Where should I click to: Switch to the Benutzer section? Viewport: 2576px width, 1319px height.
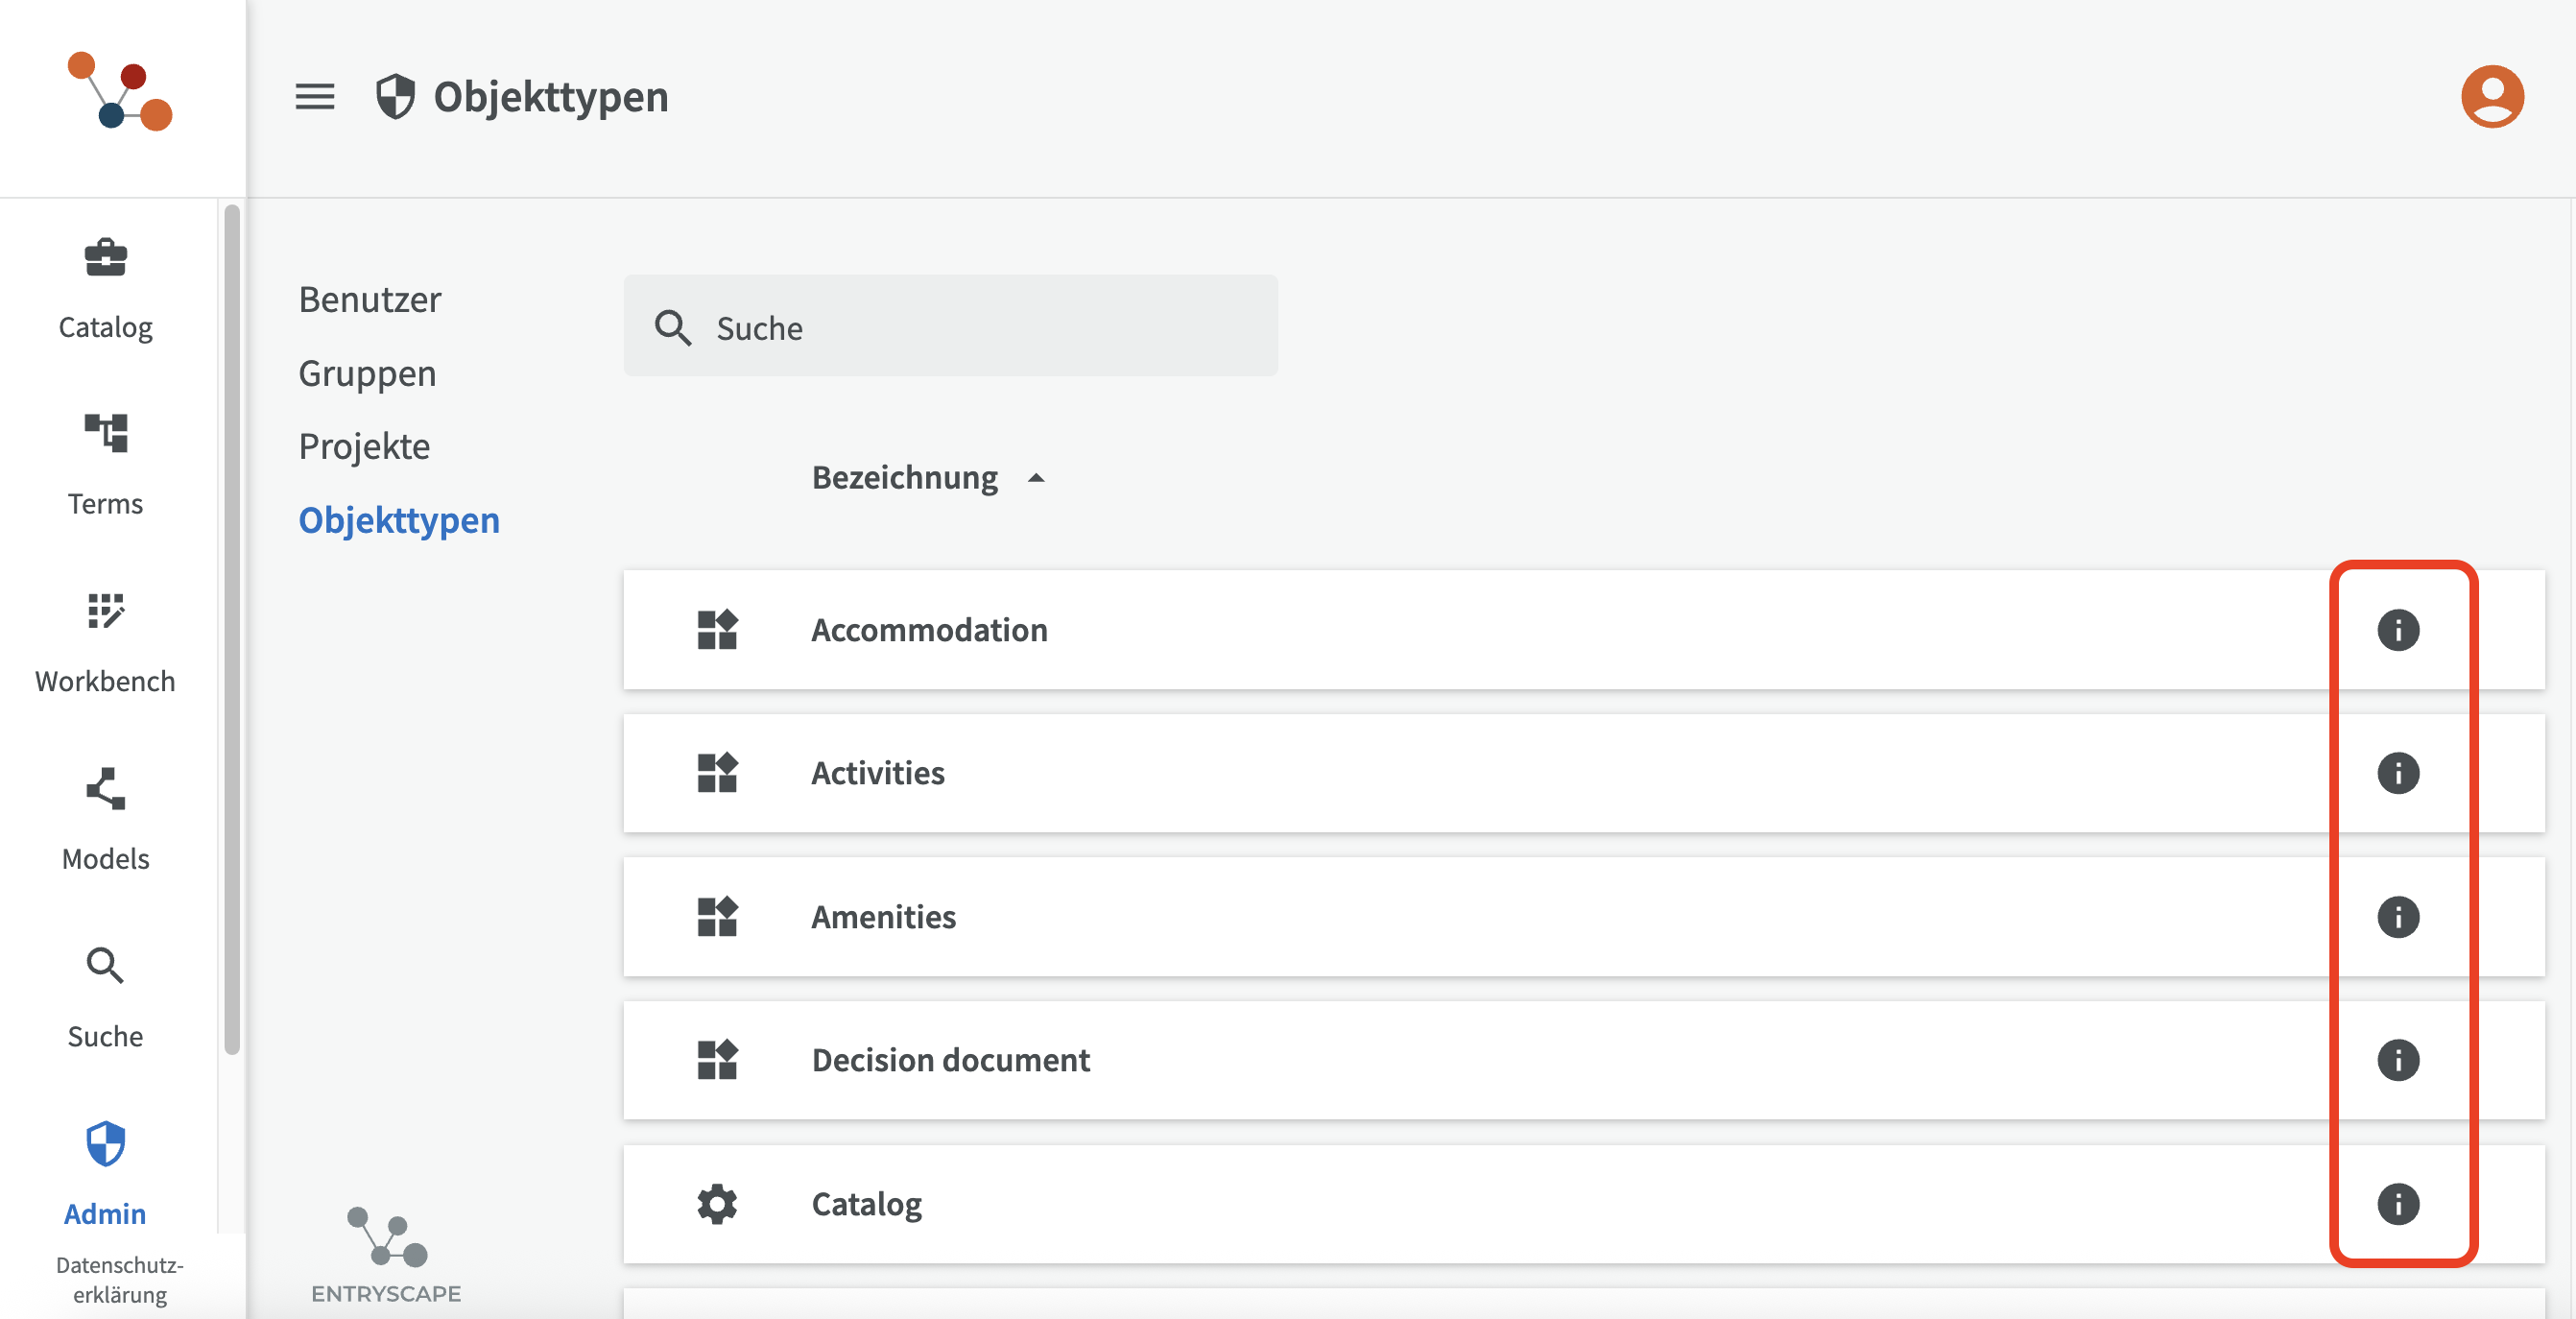point(369,300)
